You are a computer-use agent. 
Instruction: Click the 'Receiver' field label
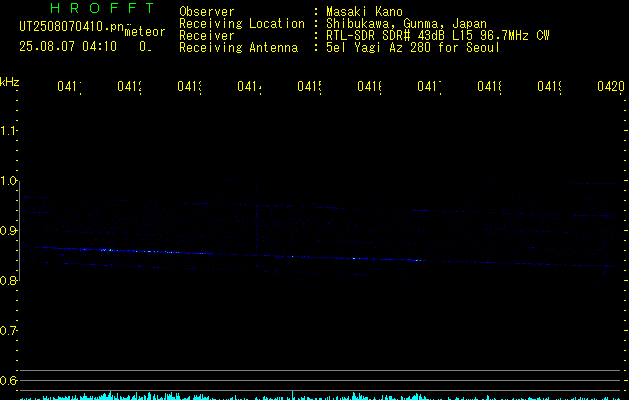(x=207, y=36)
